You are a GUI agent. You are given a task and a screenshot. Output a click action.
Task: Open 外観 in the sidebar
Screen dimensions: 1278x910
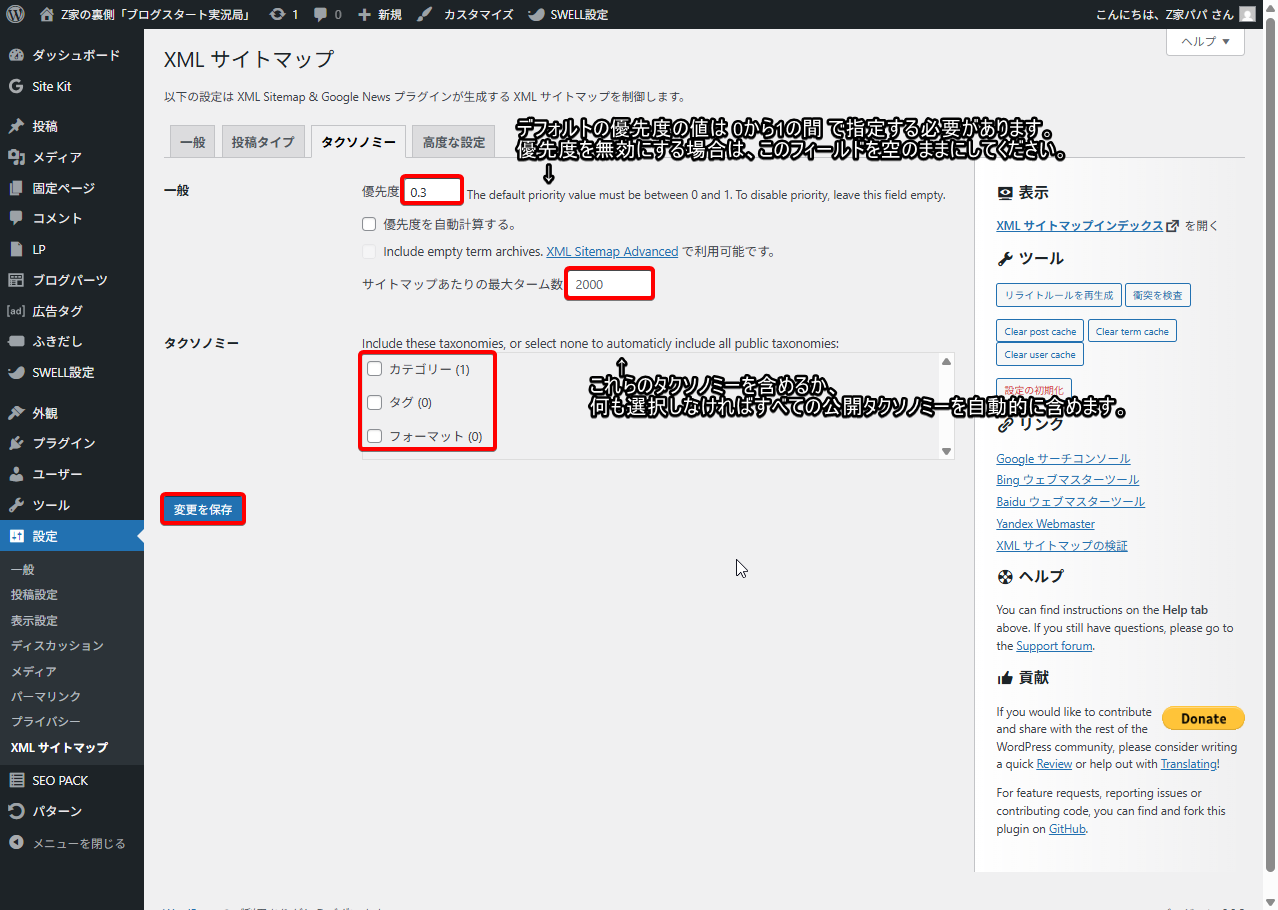point(72,412)
